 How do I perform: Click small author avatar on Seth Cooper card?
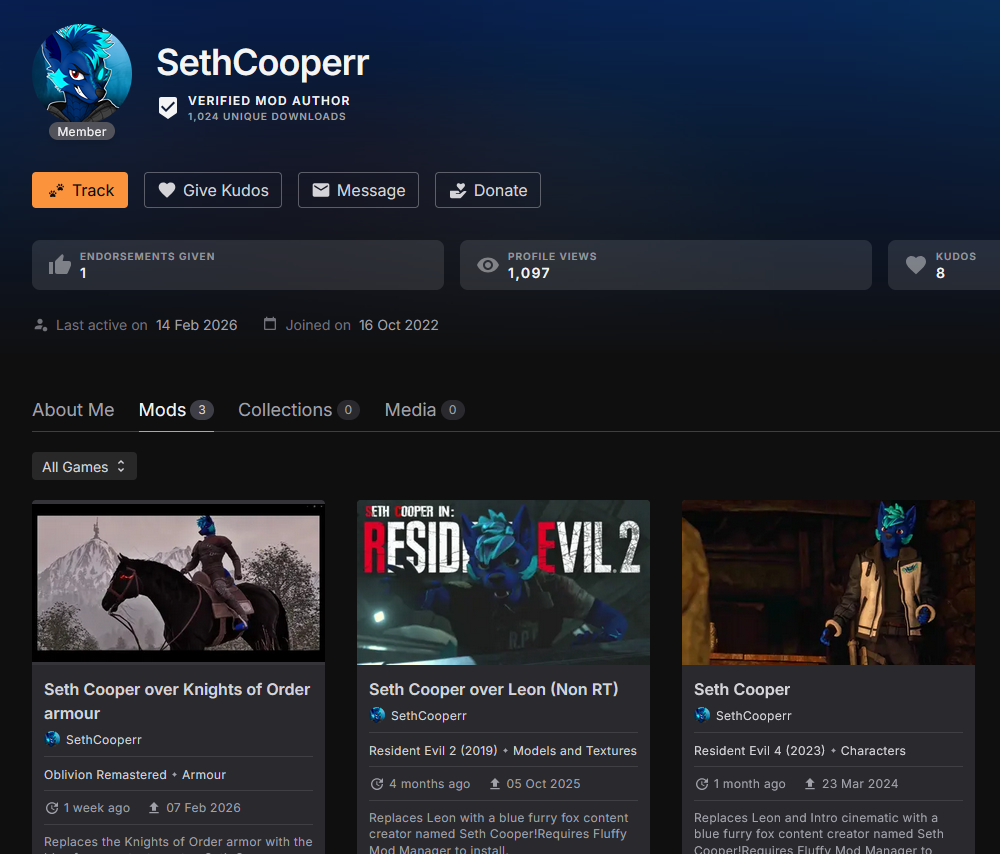[702, 714]
